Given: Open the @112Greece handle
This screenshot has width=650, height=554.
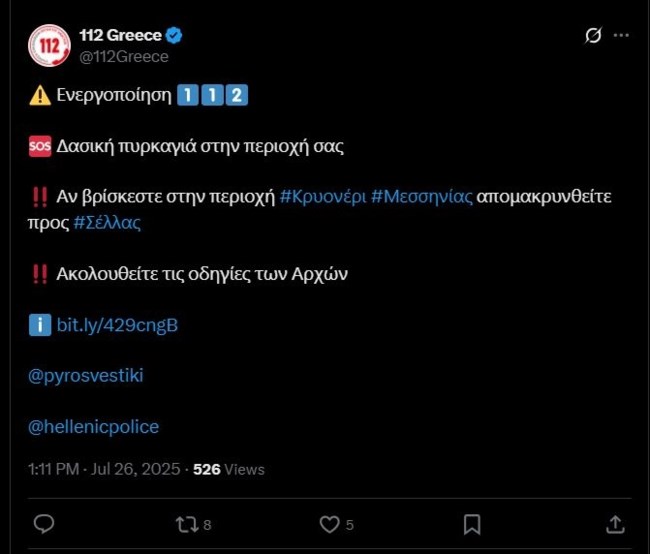Looking at the screenshot, I should (x=124, y=57).
